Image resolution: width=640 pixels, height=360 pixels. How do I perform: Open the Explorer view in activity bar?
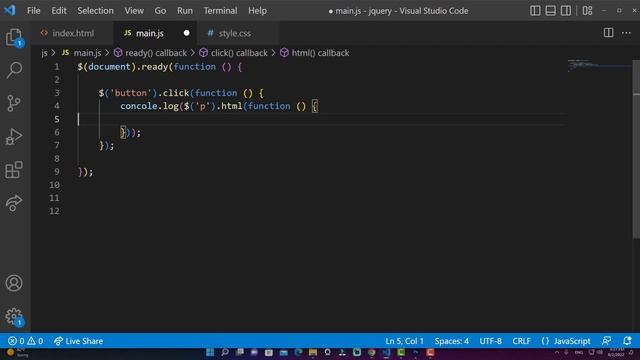pyautogui.click(x=14, y=37)
